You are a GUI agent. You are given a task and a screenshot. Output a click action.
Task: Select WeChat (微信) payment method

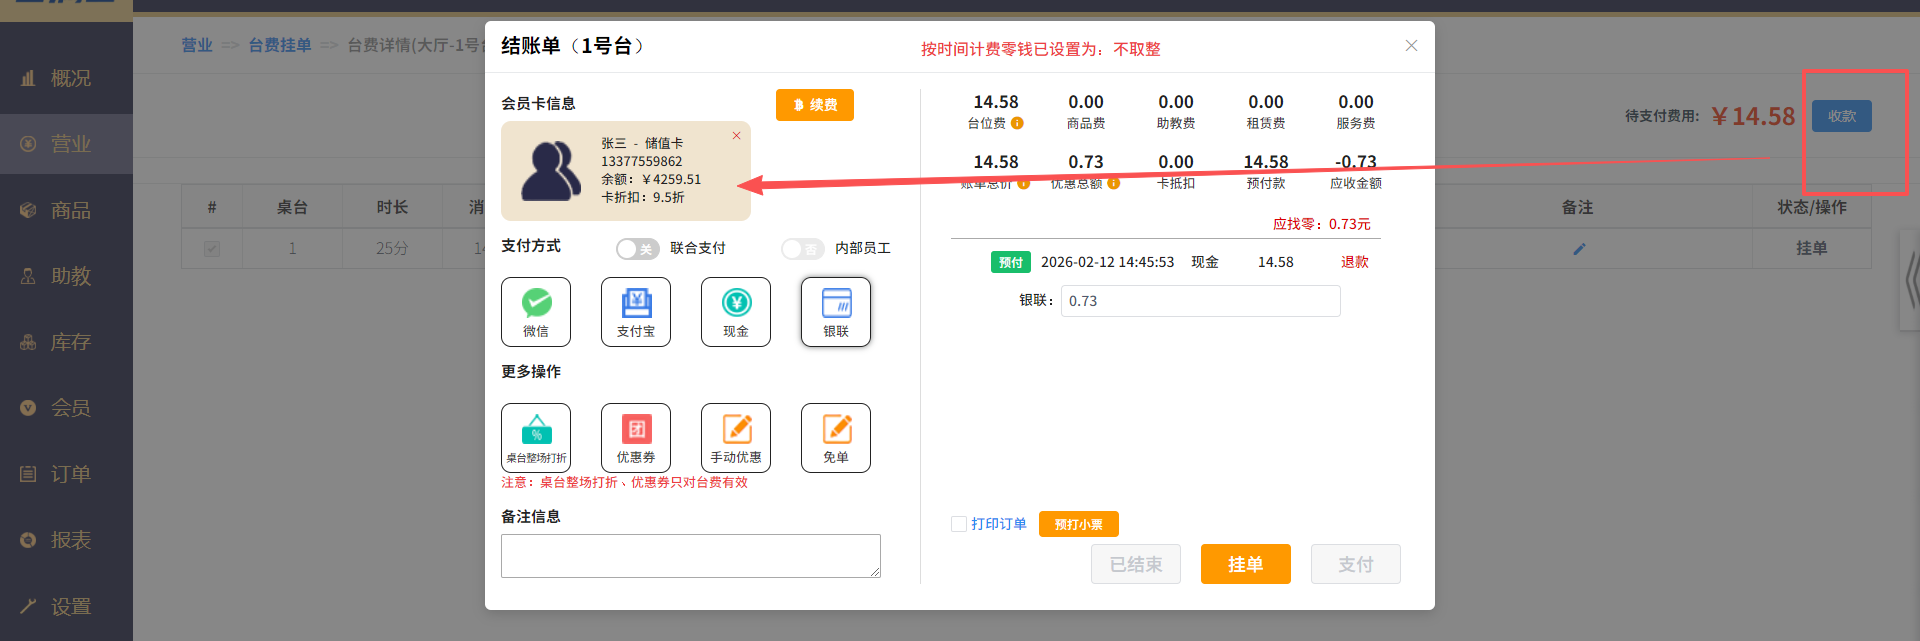coord(536,311)
